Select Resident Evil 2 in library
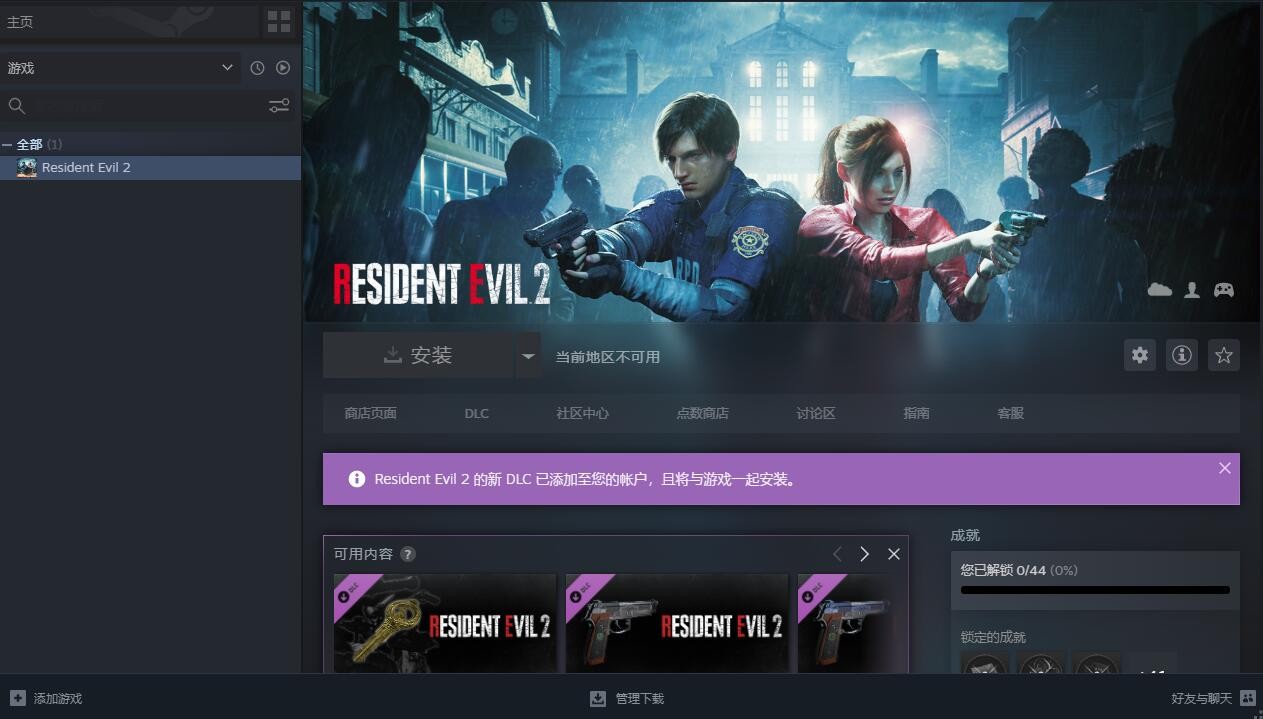 tap(150, 168)
